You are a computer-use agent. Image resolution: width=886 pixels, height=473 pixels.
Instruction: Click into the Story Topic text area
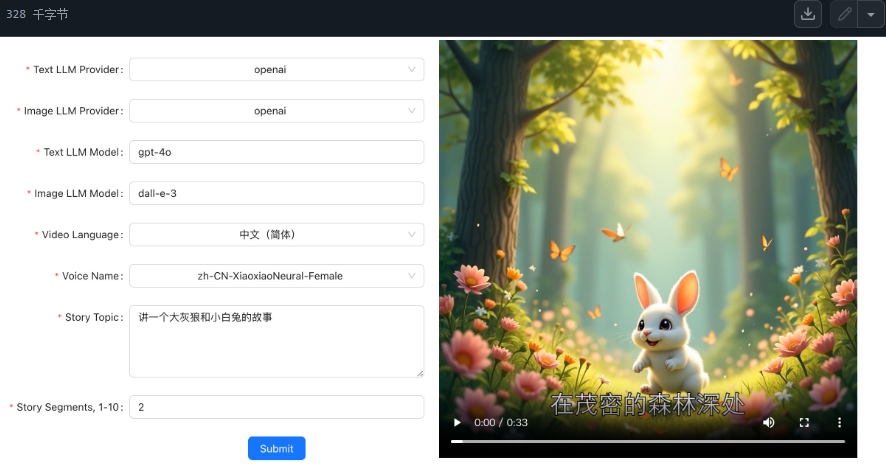(x=276, y=341)
